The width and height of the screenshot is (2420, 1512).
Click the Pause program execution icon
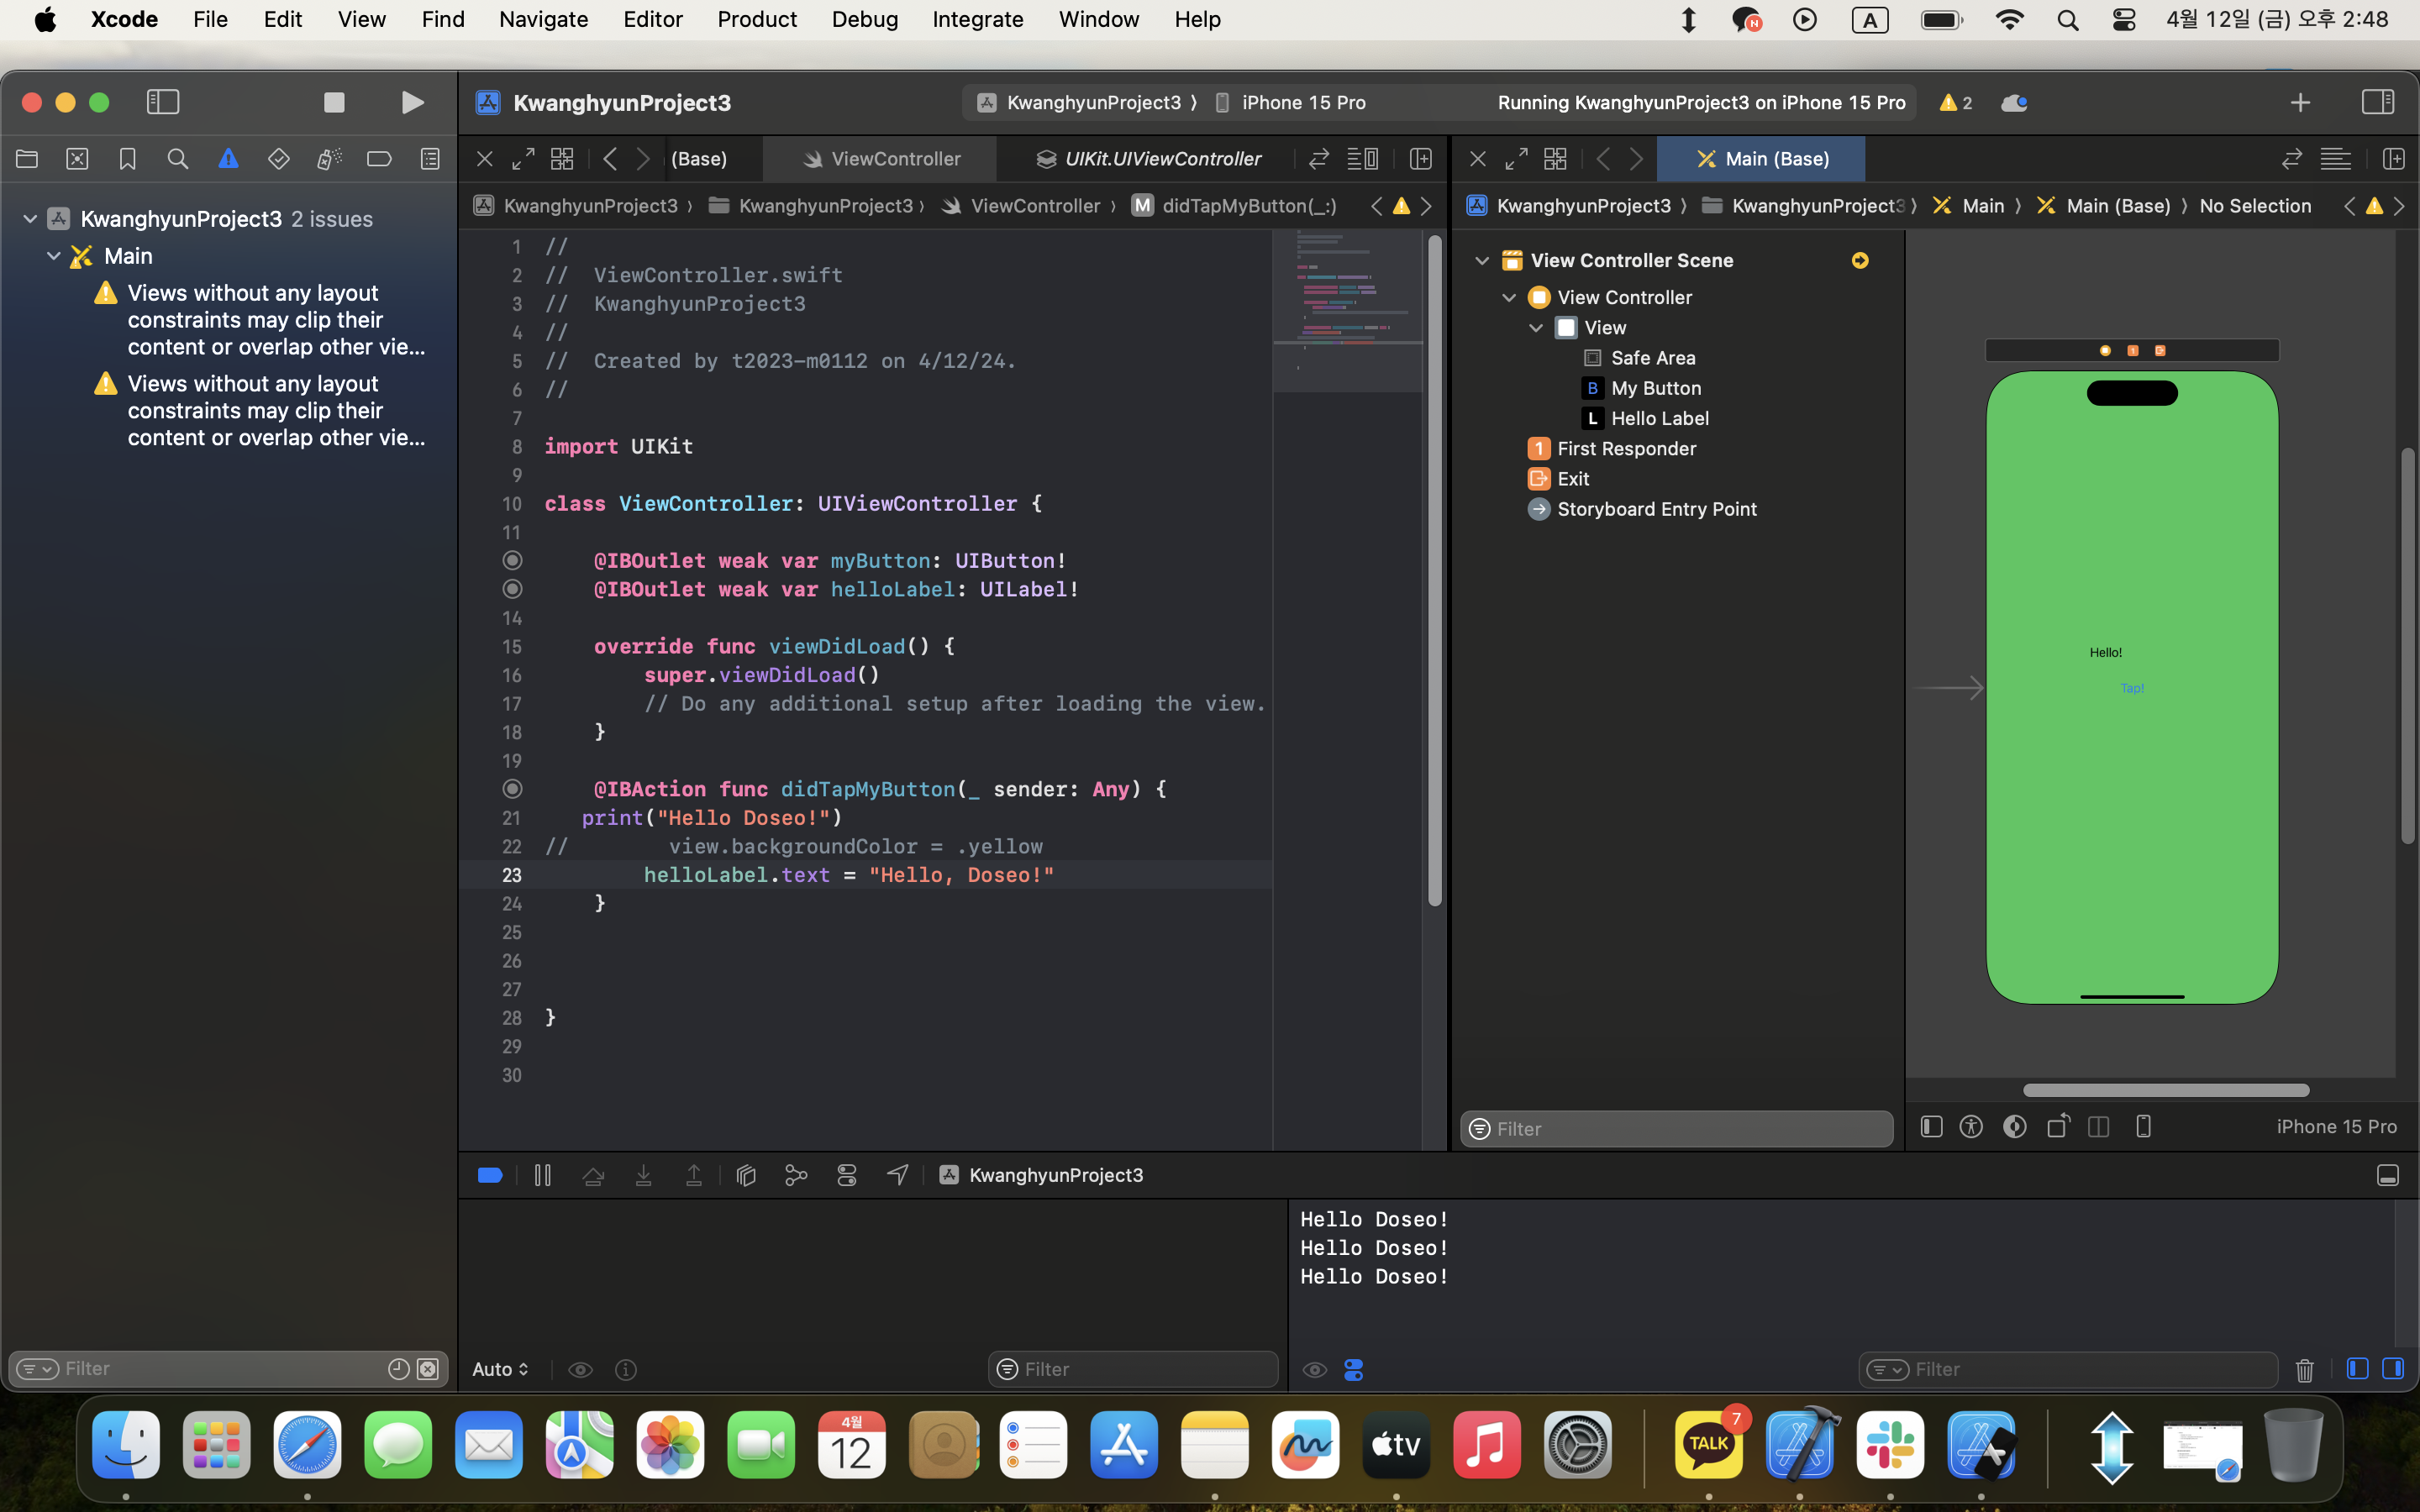click(x=542, y=1175)
